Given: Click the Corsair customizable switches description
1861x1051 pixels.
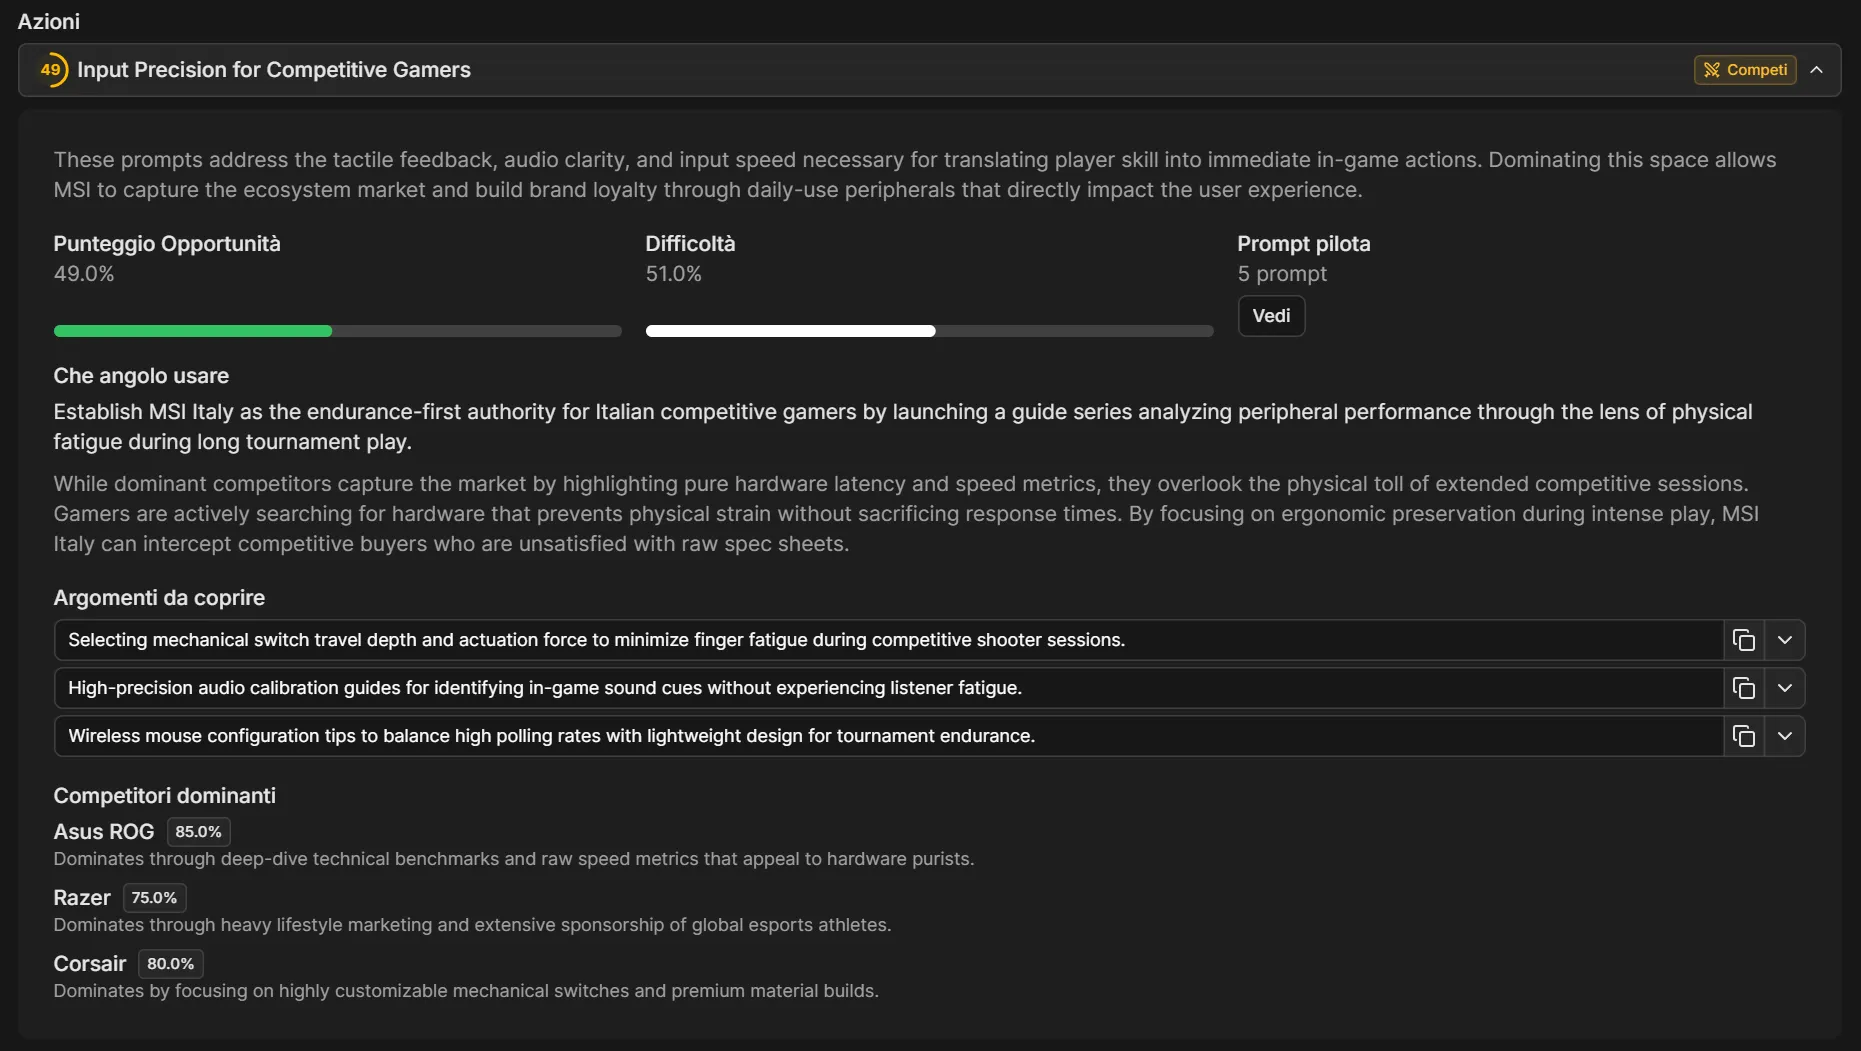Looking at the screenshot, I should pyautogui.click(x=466, y=991).
